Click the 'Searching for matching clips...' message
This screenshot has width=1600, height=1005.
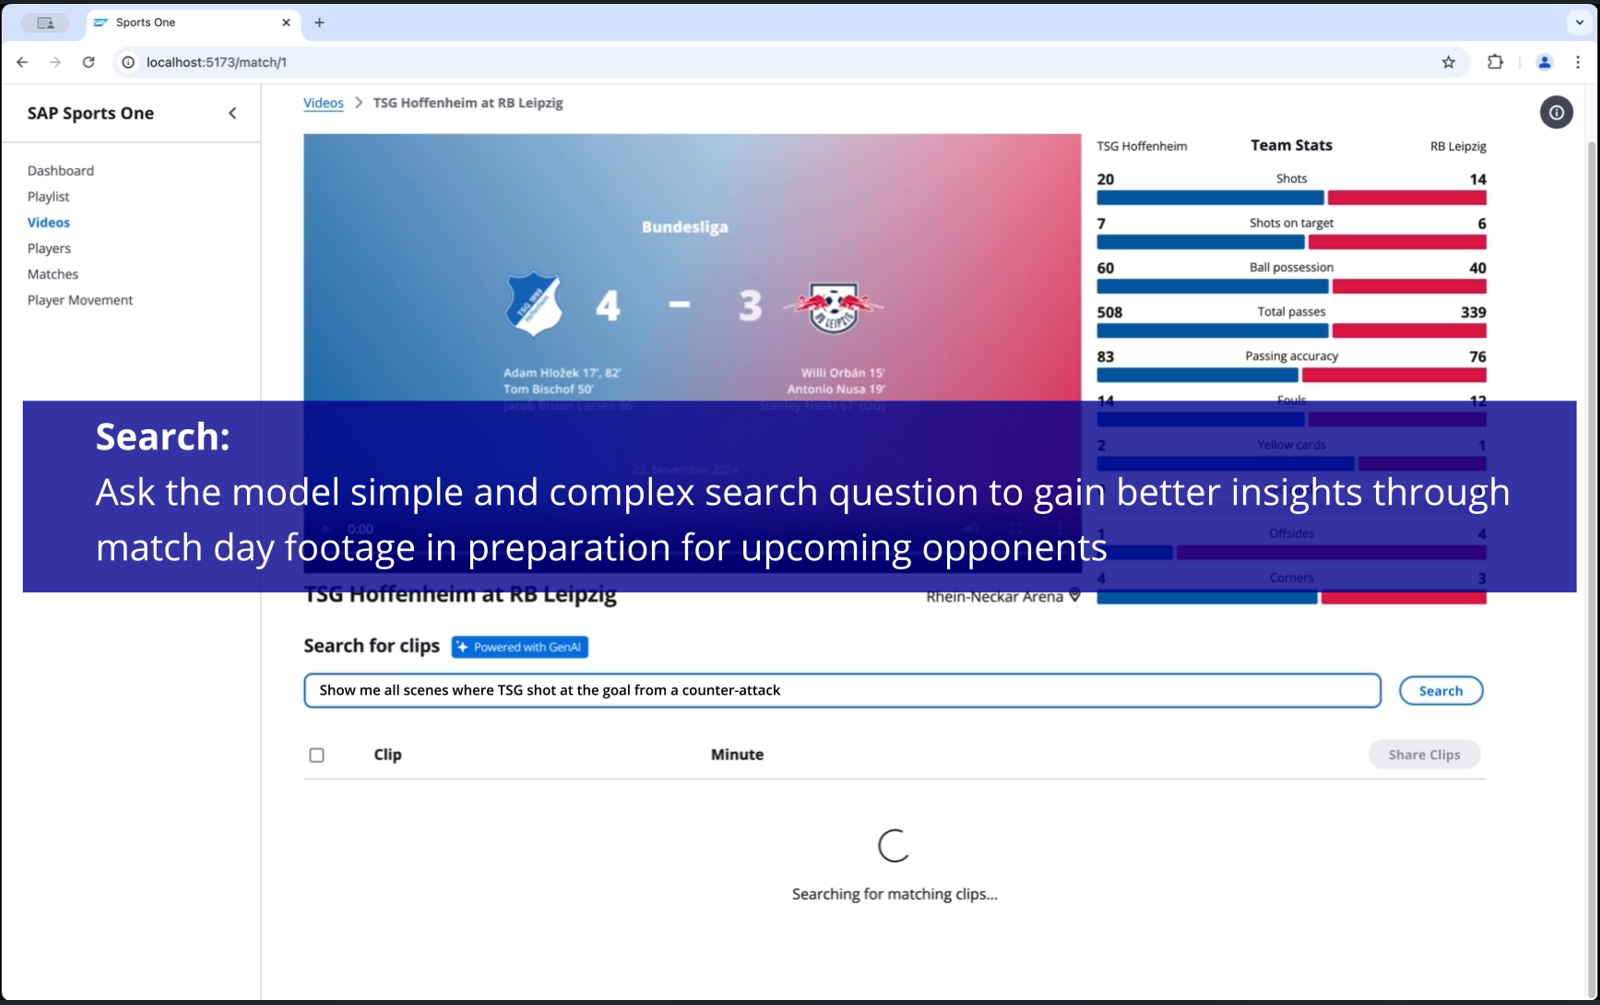(x=895, y=894)
